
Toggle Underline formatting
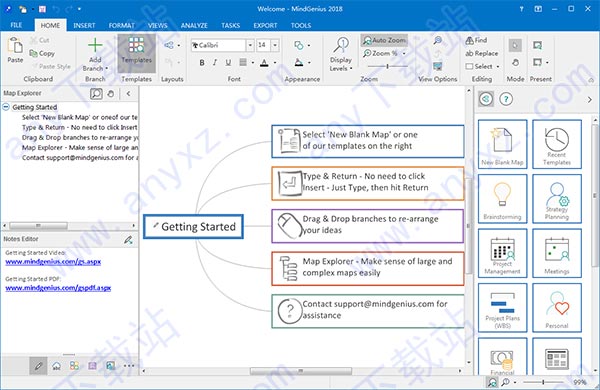click(228, 62)
